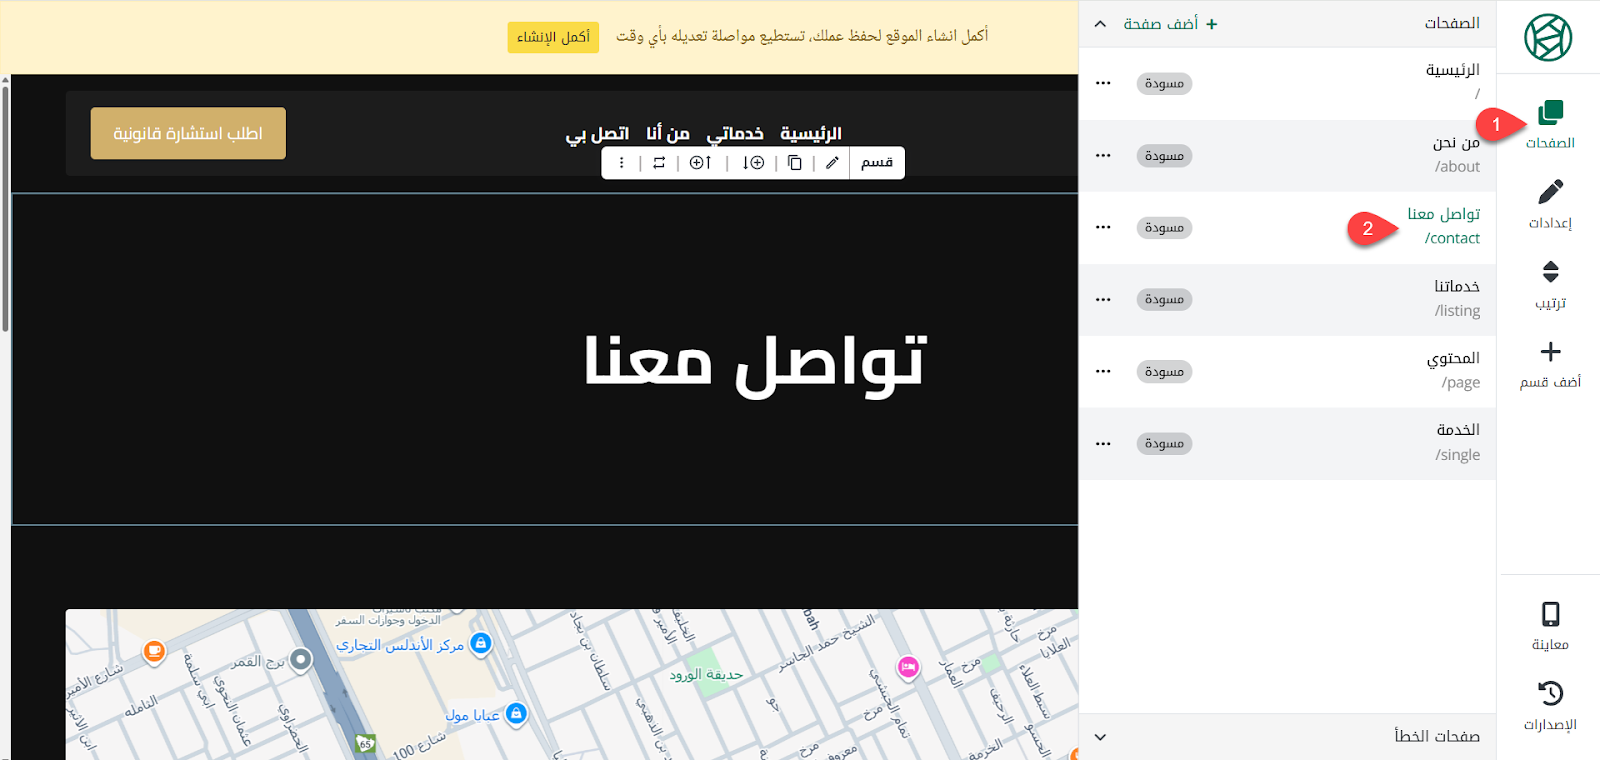The width and height of the screenshot is (1600, 760).
Task: Open the settings (إعدادات) pencil icon in sidebar
Action: coord(1550,204)
